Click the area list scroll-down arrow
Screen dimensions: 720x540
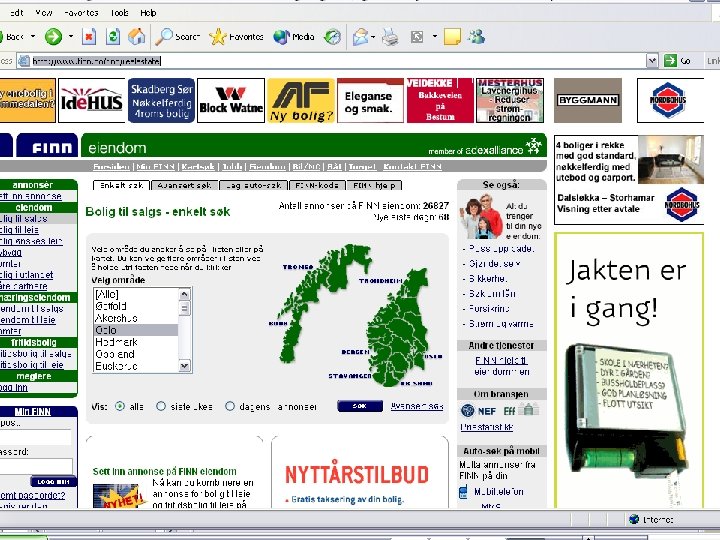coord(185,366)
